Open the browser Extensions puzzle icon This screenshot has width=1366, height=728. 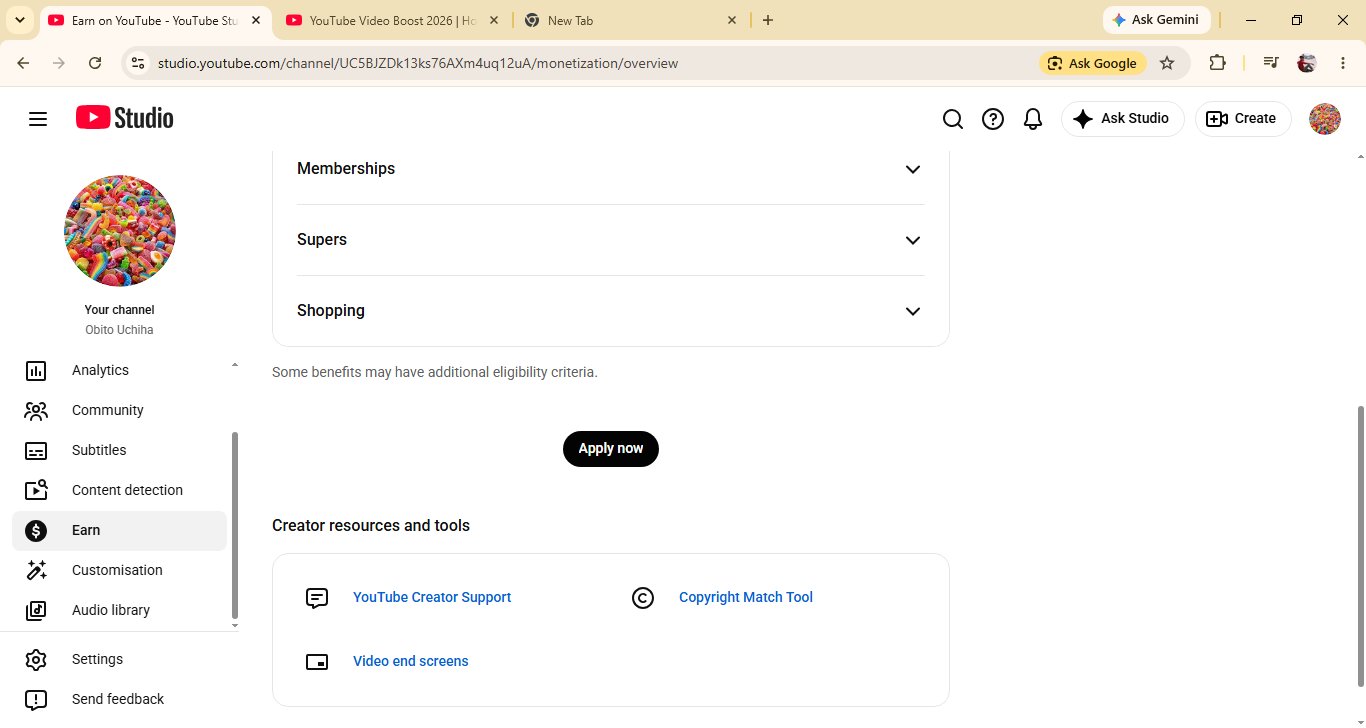(1217, 63)
